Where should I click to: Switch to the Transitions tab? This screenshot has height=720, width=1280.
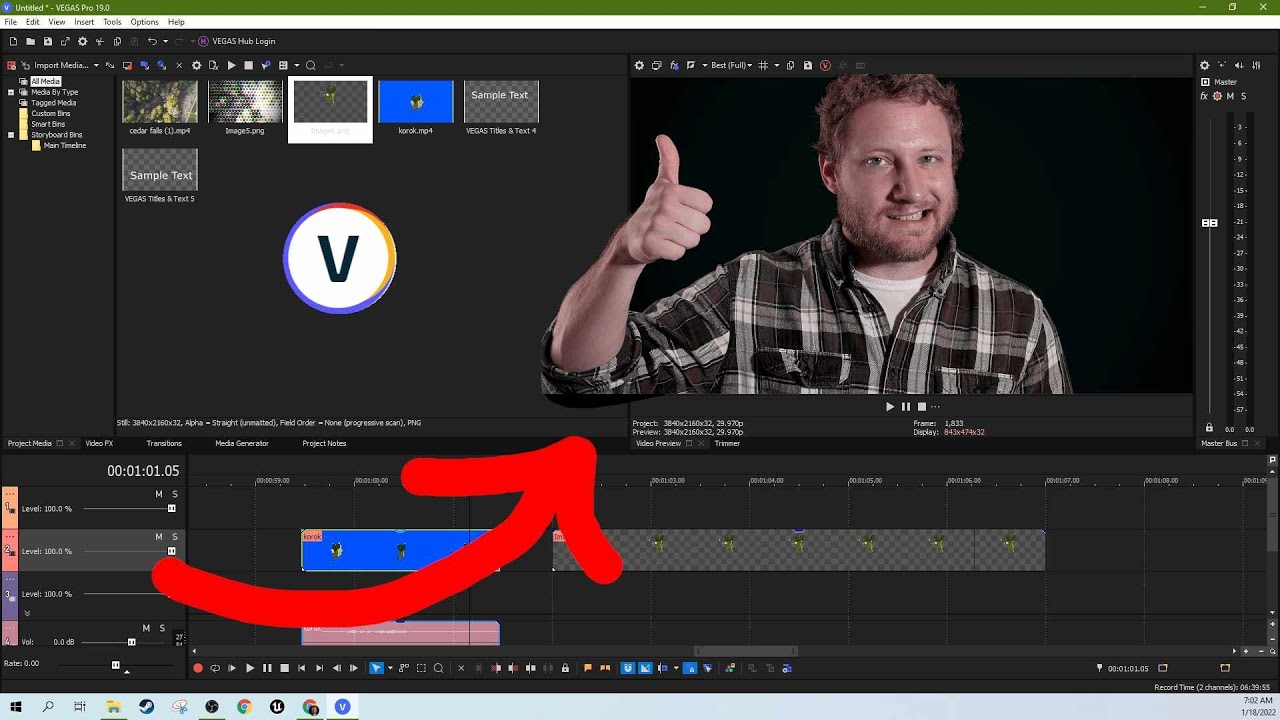coord(164,443)
